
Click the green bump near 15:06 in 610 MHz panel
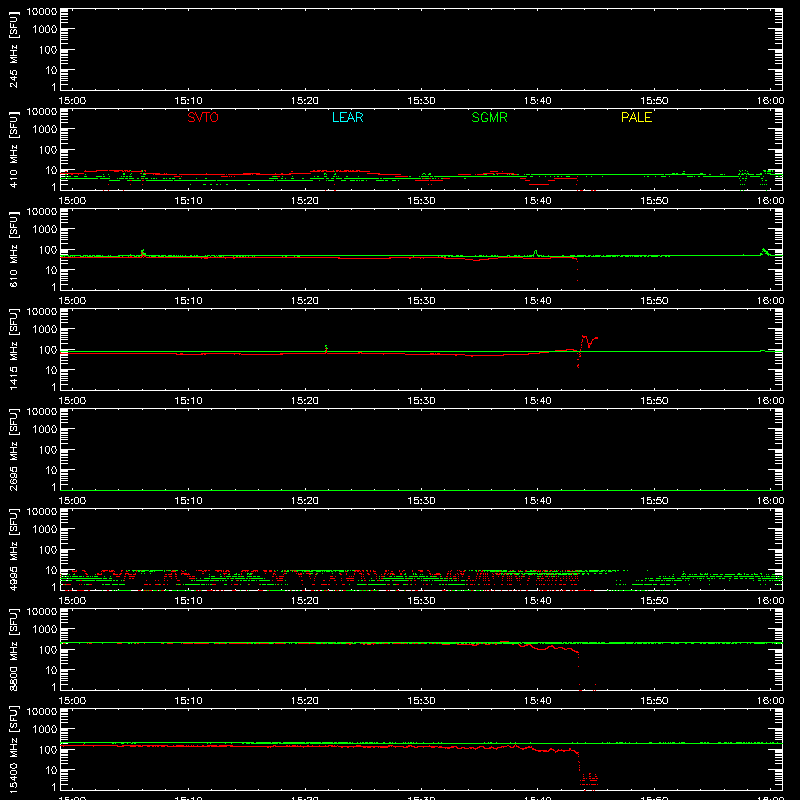[x=143, y=252]
